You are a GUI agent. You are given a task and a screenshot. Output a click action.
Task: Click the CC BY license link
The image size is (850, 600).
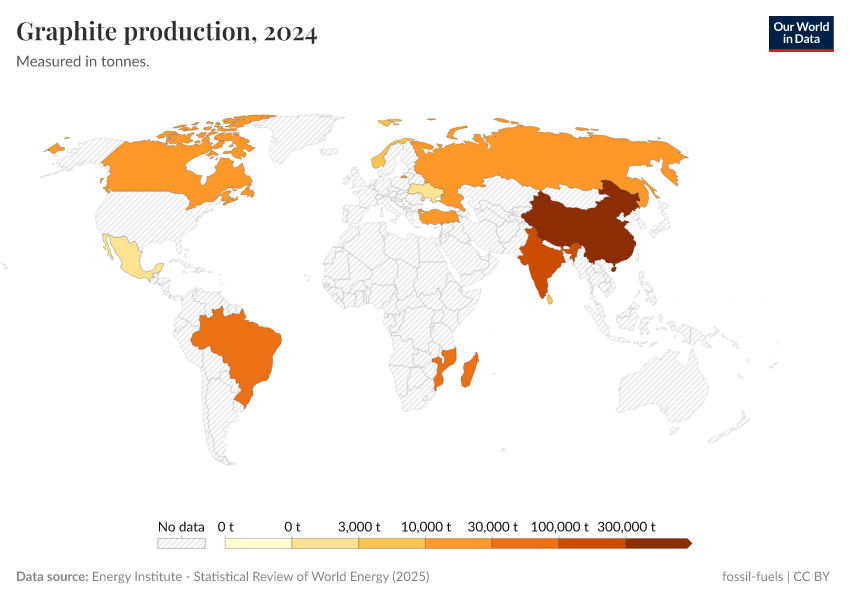(x=812, y=576)
